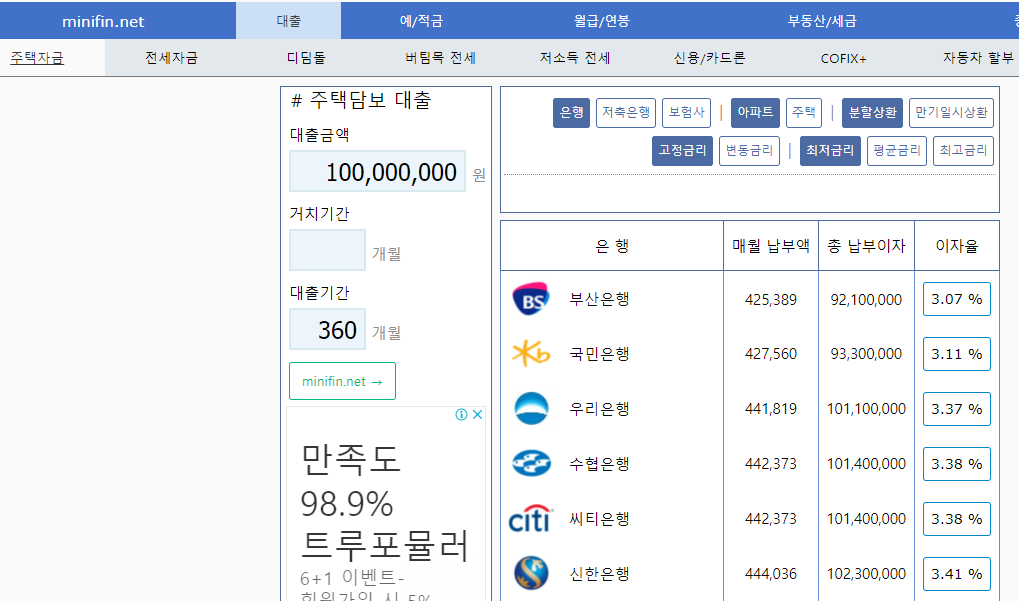Select the 자동차 할부 submenu

(978, 58)
